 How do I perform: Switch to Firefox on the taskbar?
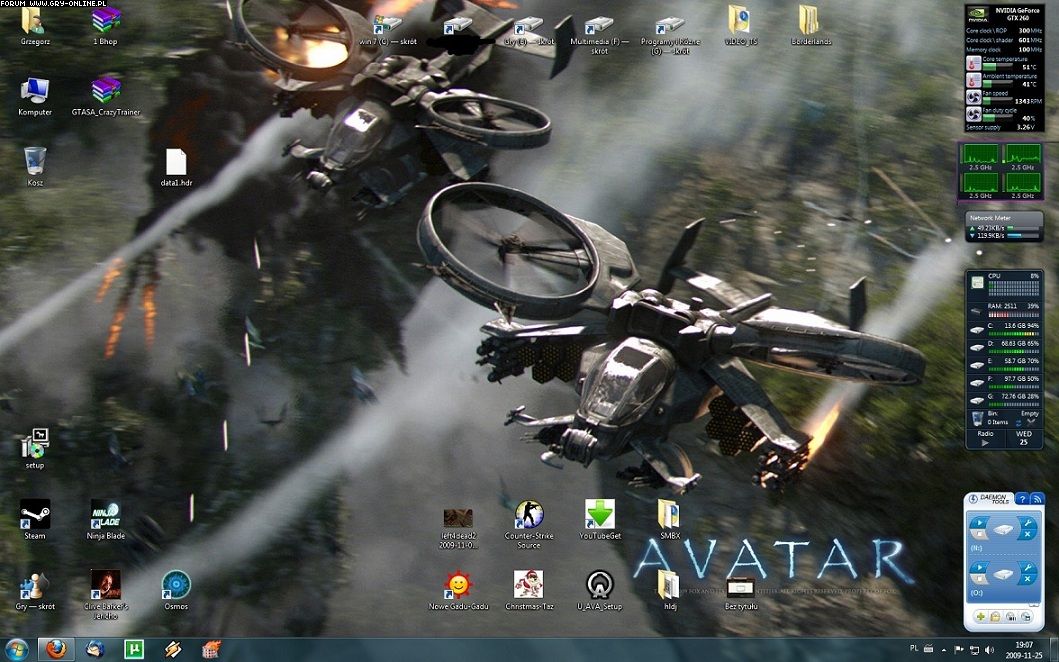[56, 649]
